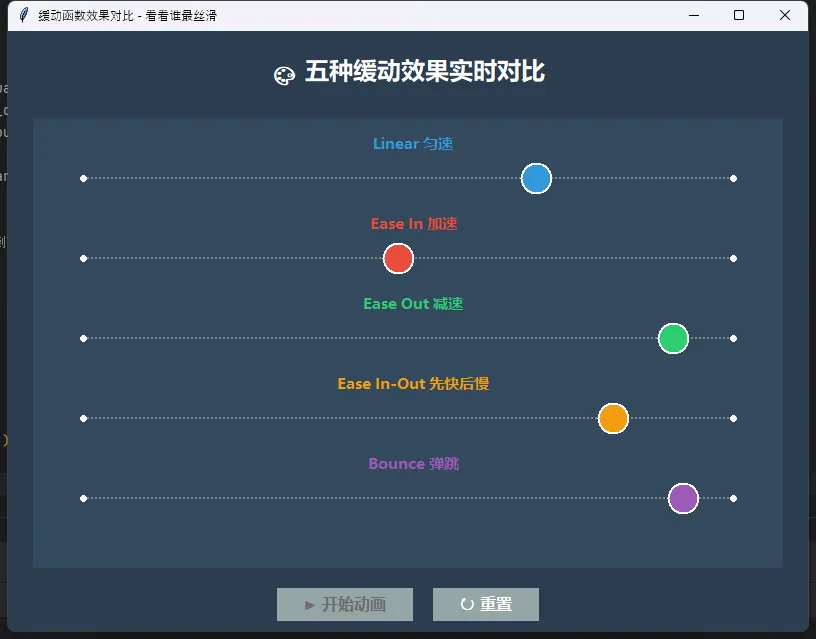Click the Bounce 弹跳 label
Screen dimensions: 816x639
point(413,464)
